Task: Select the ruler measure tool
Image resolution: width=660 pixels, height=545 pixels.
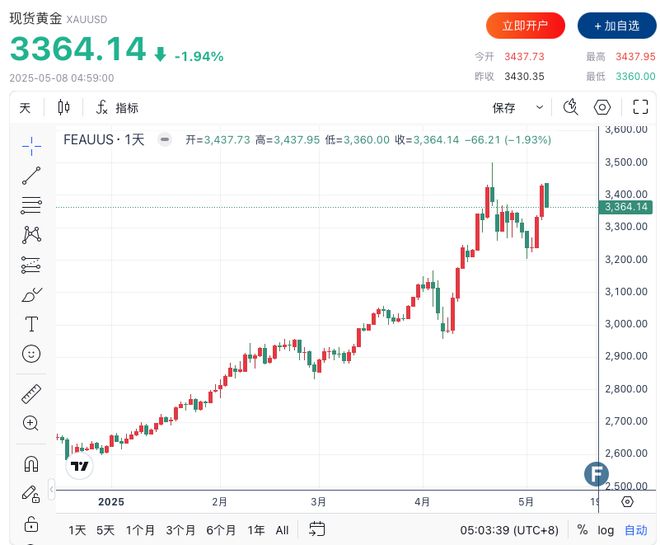Action: tap(32, 394)
